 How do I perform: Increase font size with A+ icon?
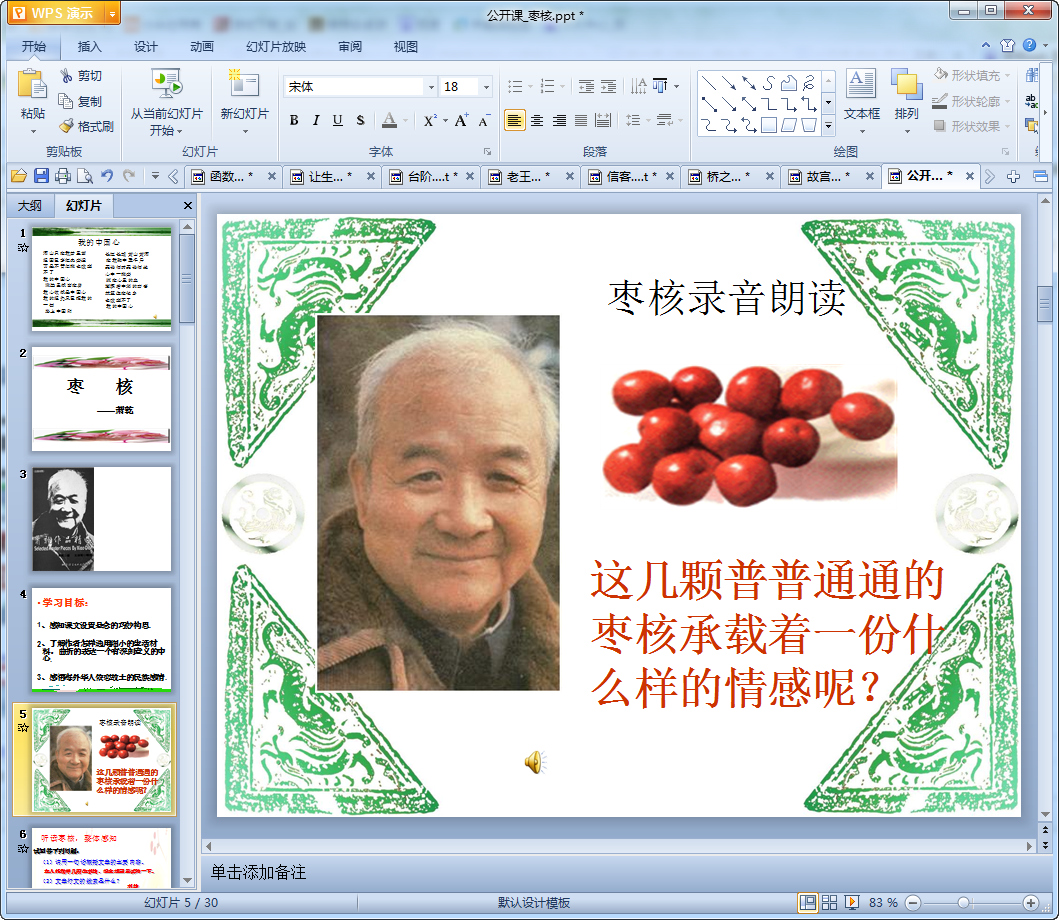pyautogui.click(x=461, y=120)
